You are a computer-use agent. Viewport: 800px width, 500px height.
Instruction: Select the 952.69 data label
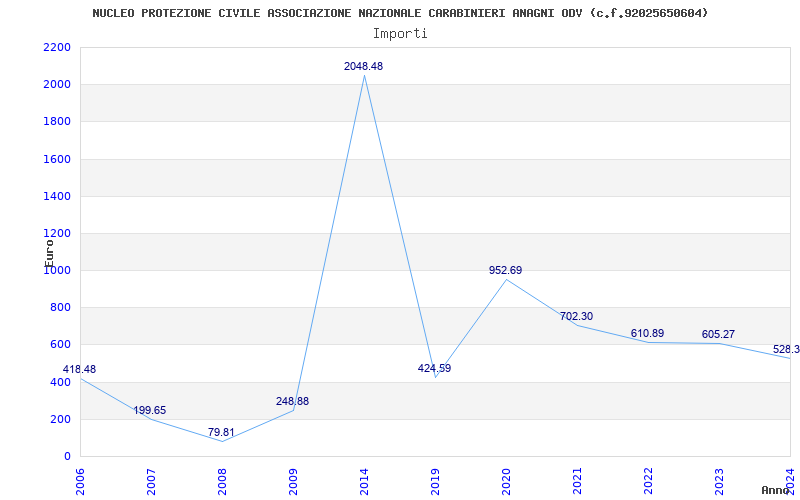(x=505, y=270)
